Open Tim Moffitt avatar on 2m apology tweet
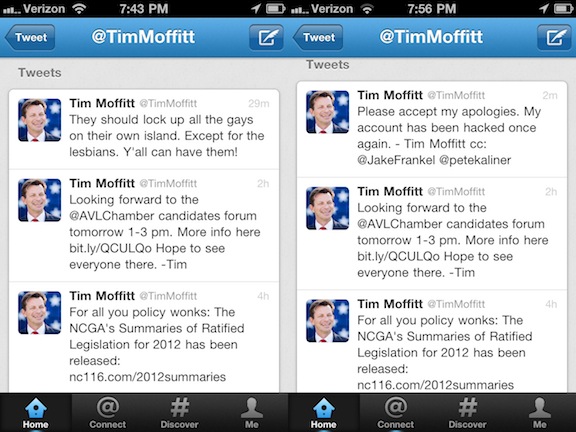This screenshot has width=576, height=432. point(328,112)
